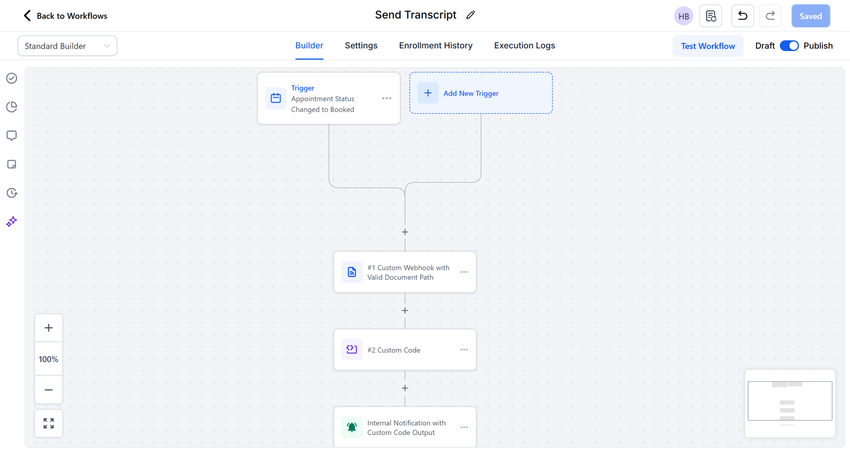Click the fit-to-screen expand icon
Image resolution: width=850 pixels, height=452 pixels.
pos(48,424)
